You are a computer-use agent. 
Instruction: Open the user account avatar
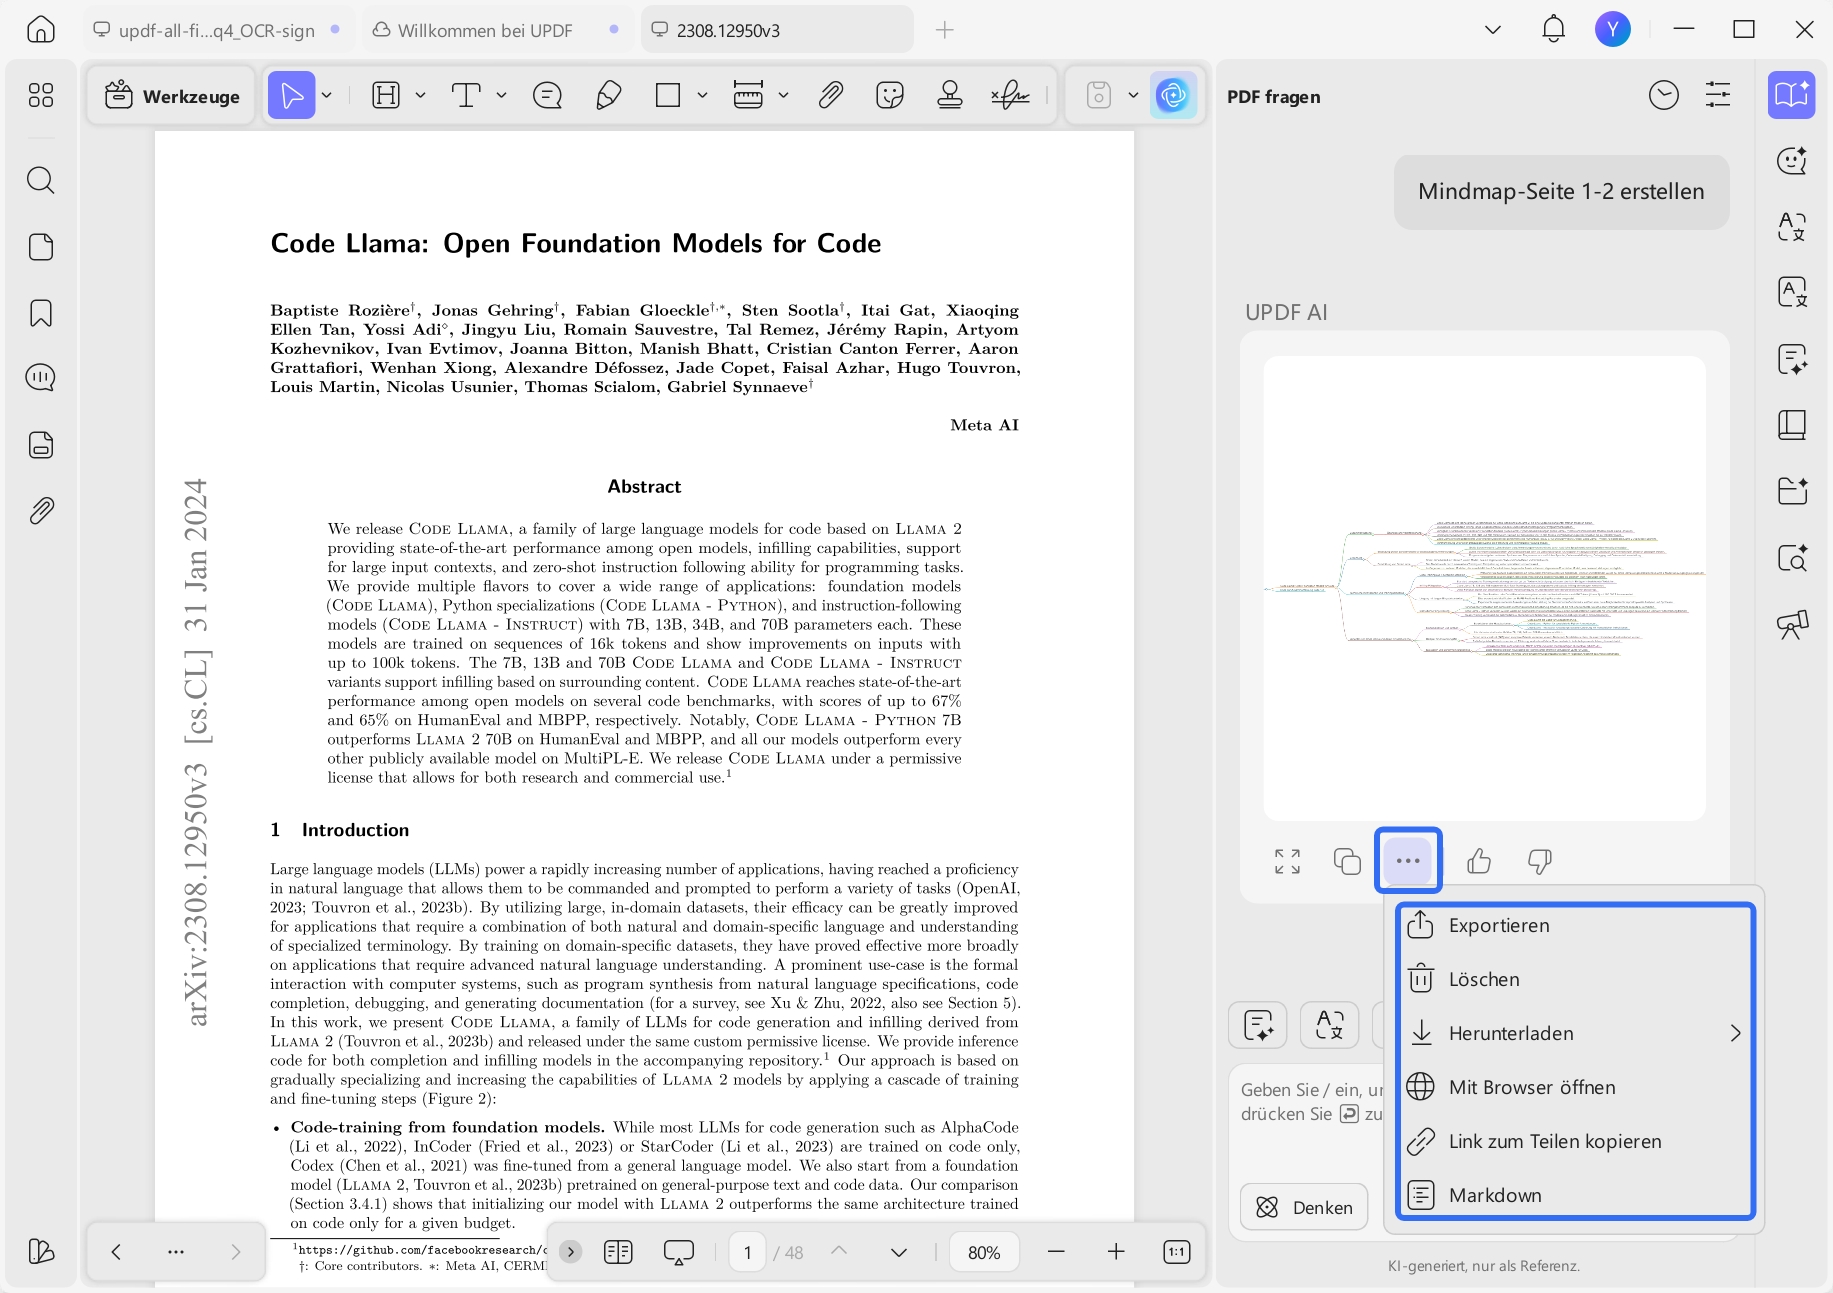(x=1613, y=30)
